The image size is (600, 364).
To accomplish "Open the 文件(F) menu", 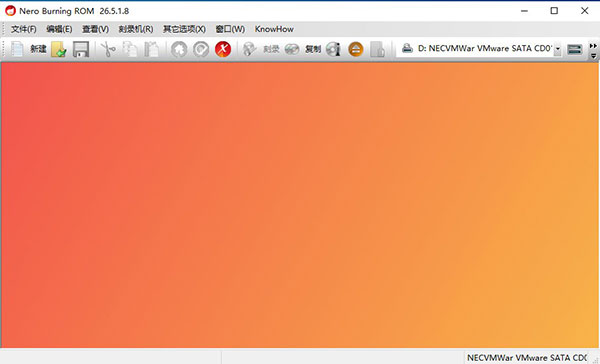I will [x=24, y=29].
